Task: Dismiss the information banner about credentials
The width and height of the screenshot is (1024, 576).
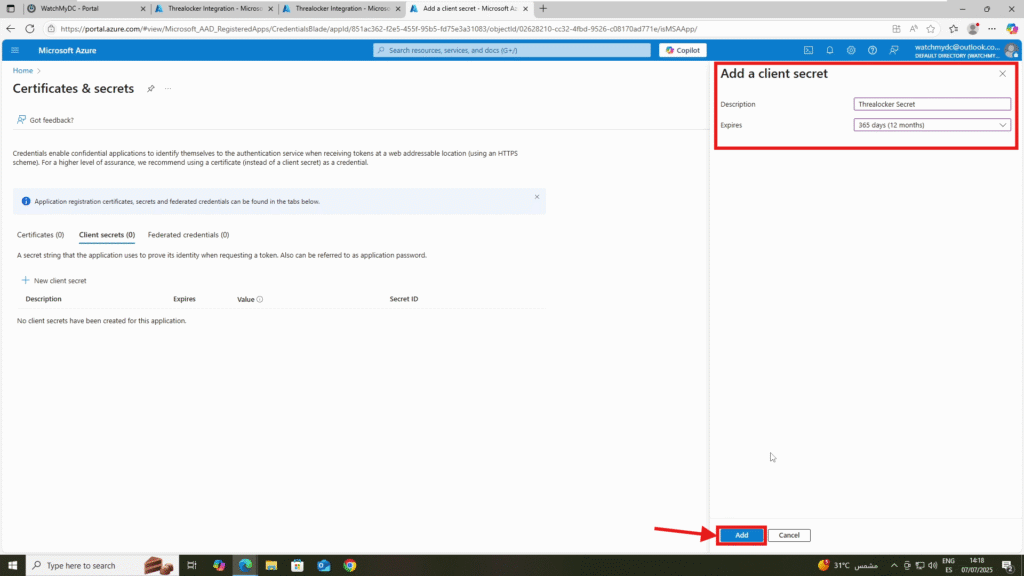Action: coord(537,197)
